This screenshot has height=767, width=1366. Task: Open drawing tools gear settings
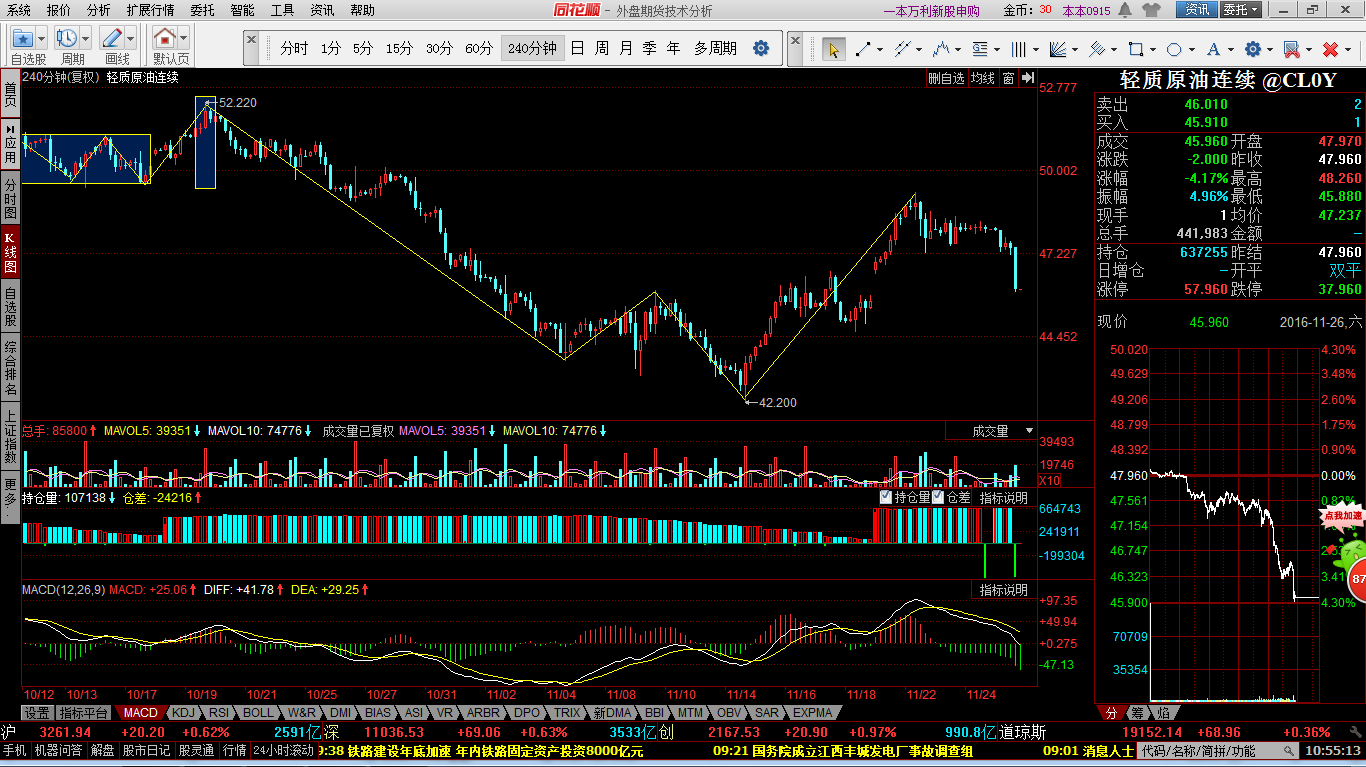1252,49
